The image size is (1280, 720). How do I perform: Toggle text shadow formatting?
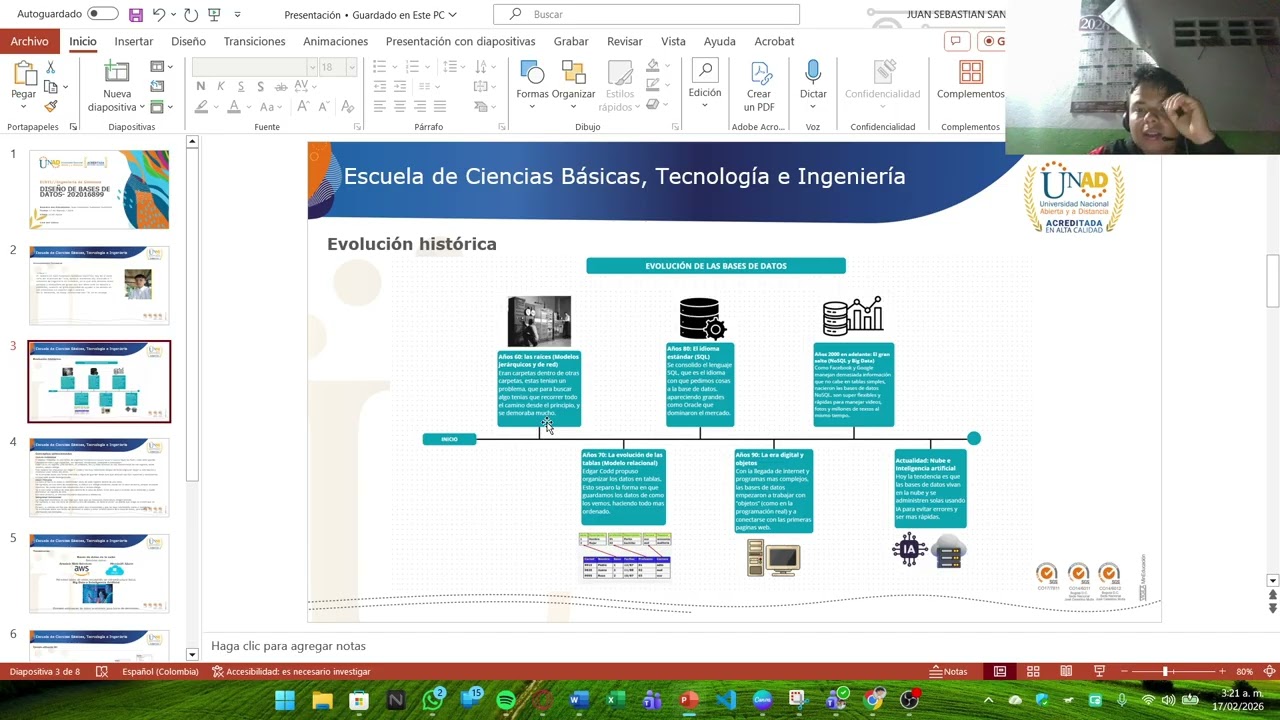260,87
